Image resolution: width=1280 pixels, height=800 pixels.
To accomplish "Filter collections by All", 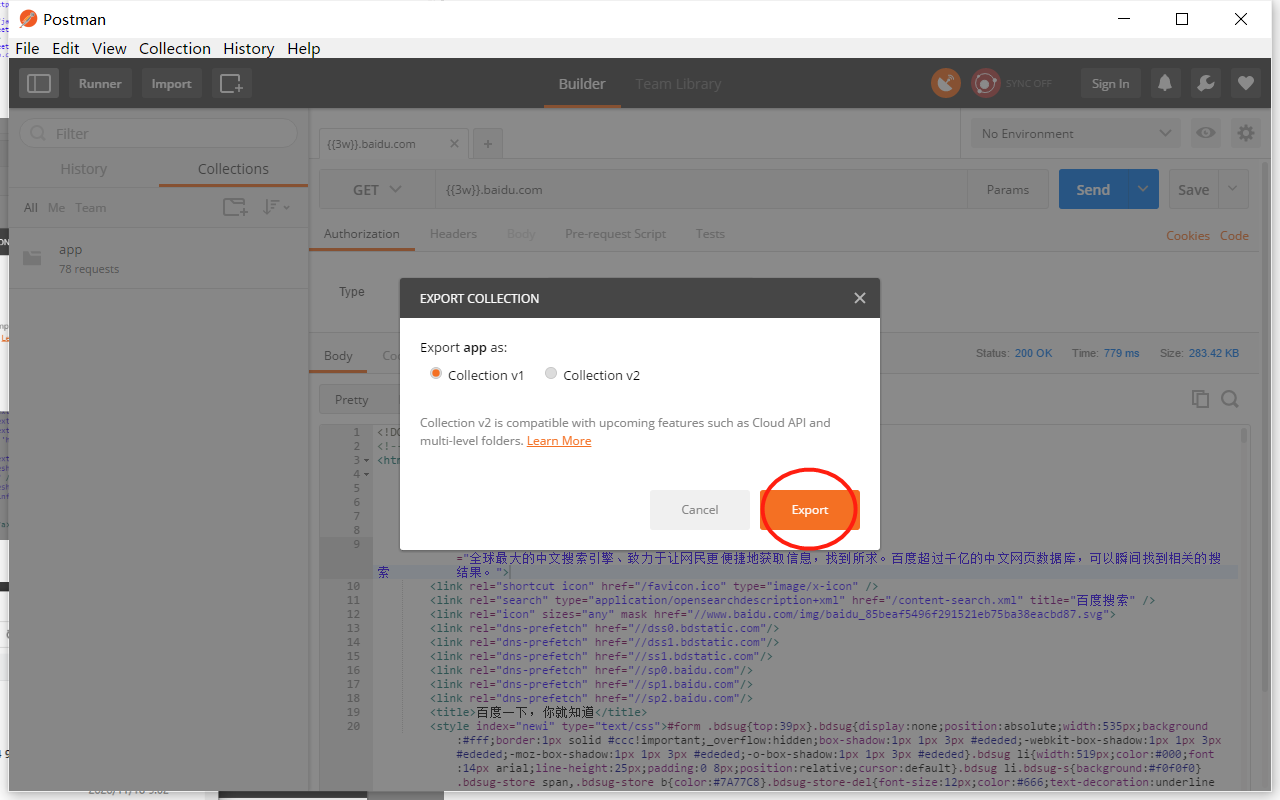I will coord(31,208).
